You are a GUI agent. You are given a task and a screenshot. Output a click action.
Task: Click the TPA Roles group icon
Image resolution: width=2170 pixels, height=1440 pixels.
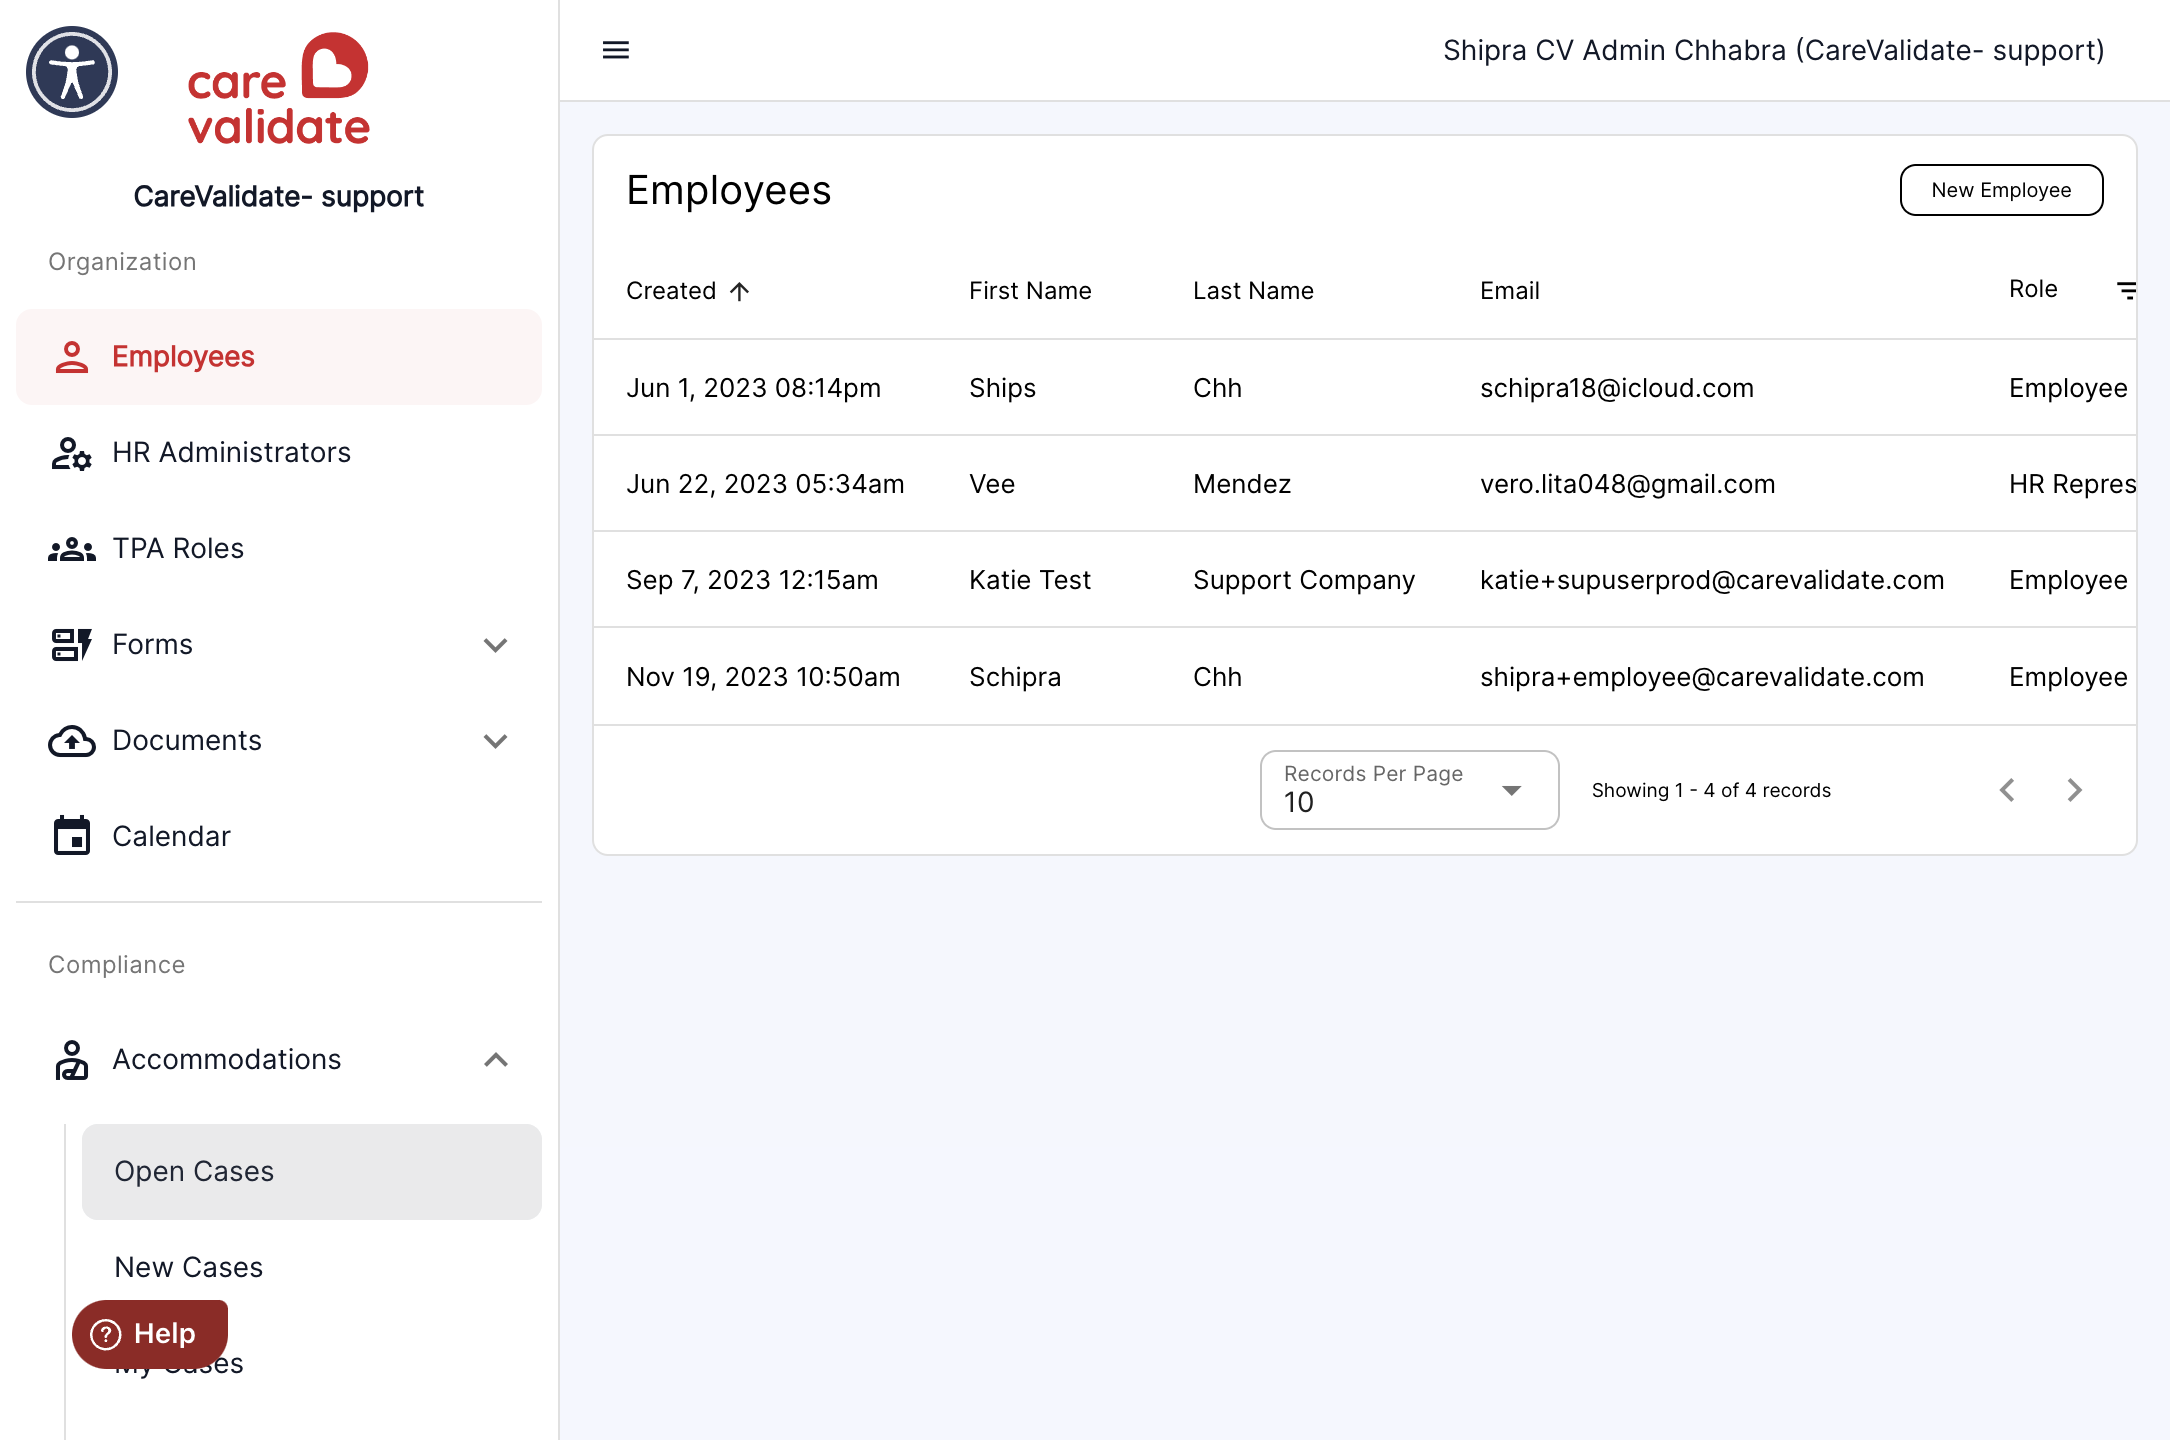pyautogui.click(x=72, y=549)
